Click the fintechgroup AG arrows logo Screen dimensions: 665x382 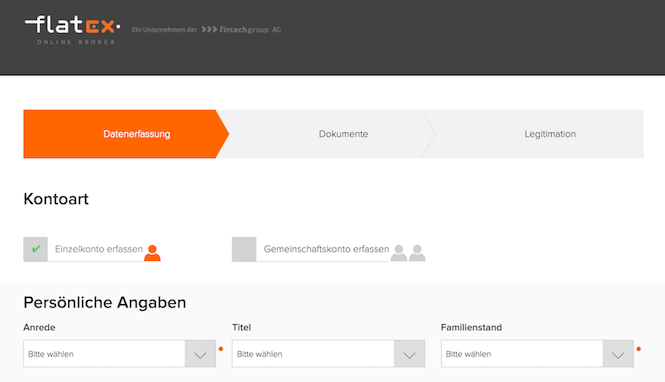tap(241, 30)
